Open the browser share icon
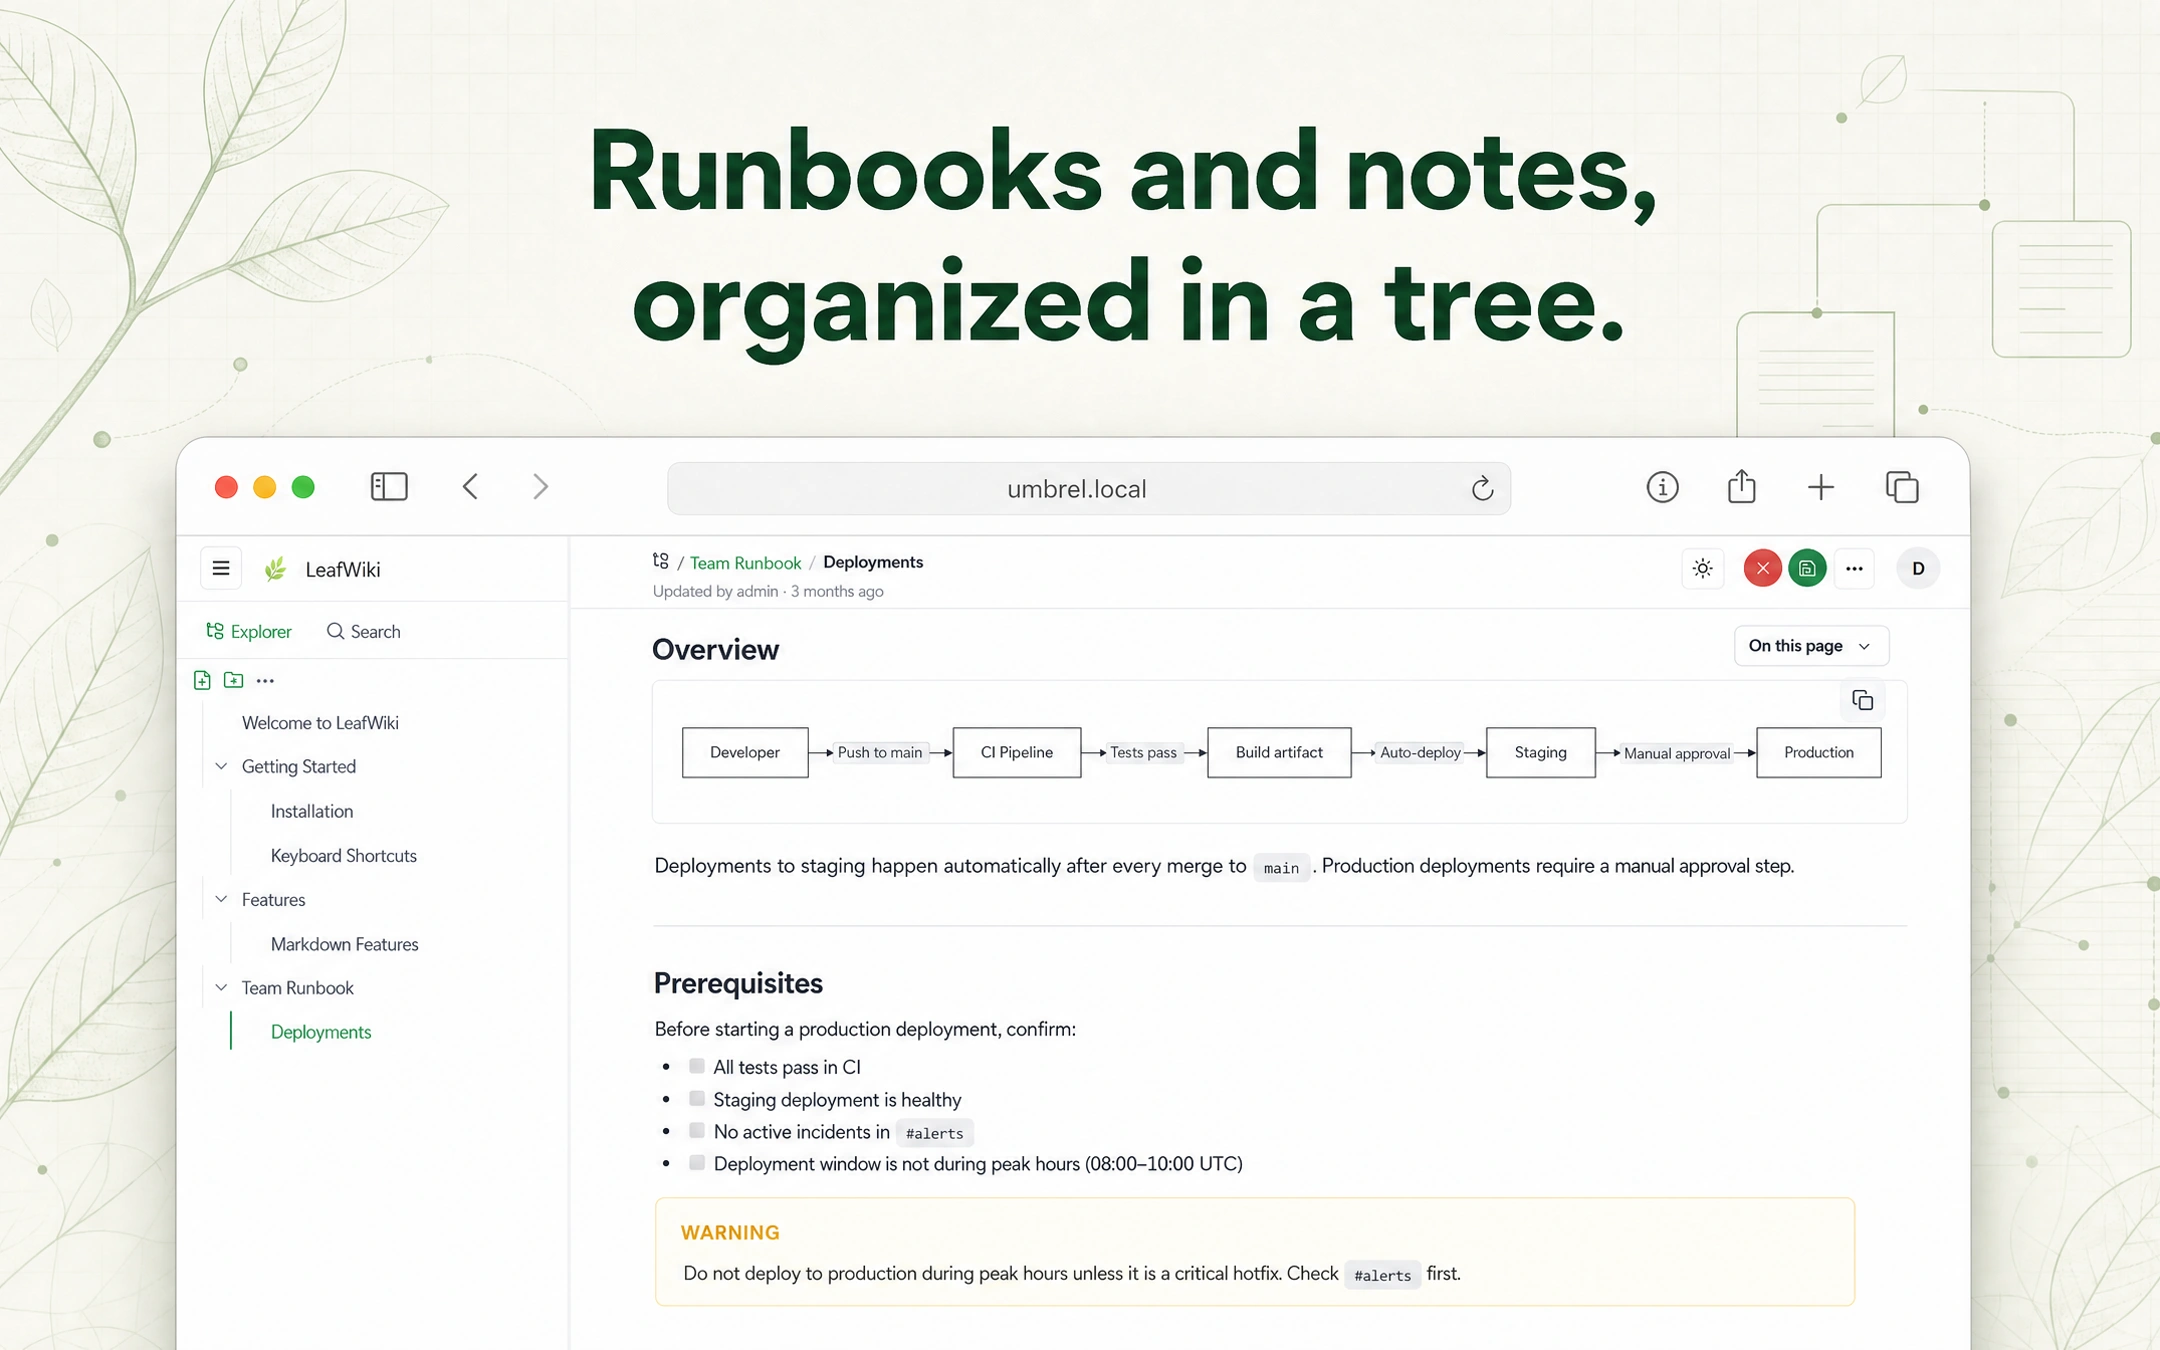 tap(1741, 486)
